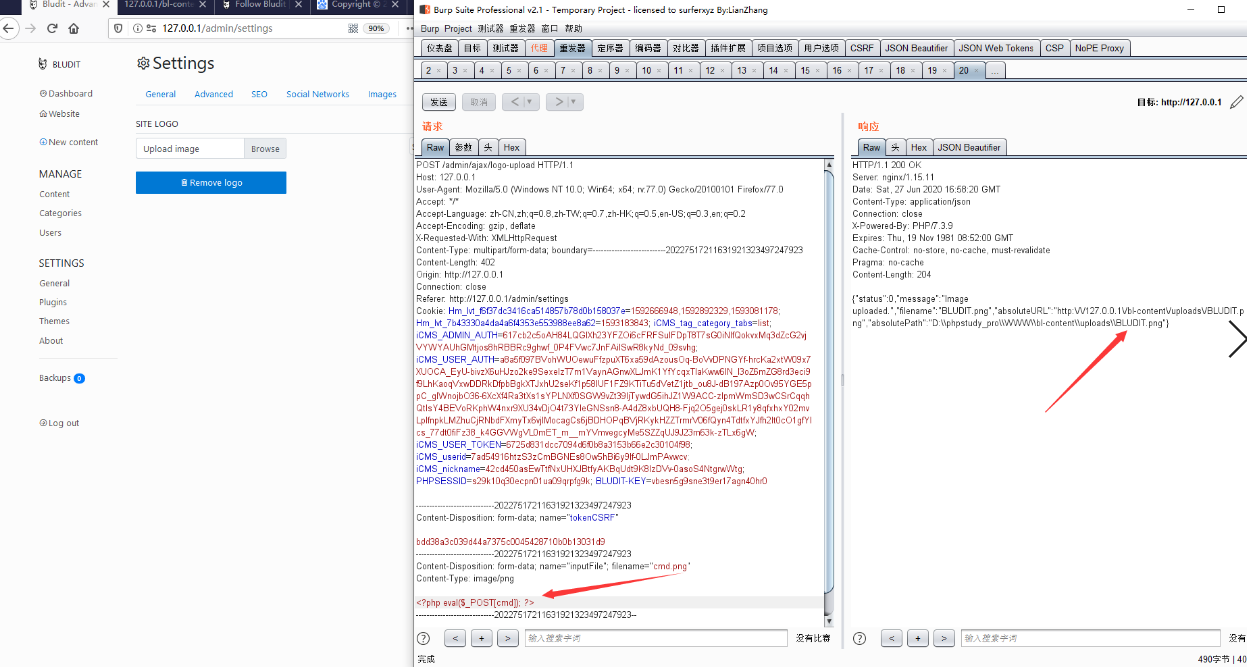Open the history dropdown beside '>' button
The width and height of the screenshot is (1247, 667).
tap(576, 102)
